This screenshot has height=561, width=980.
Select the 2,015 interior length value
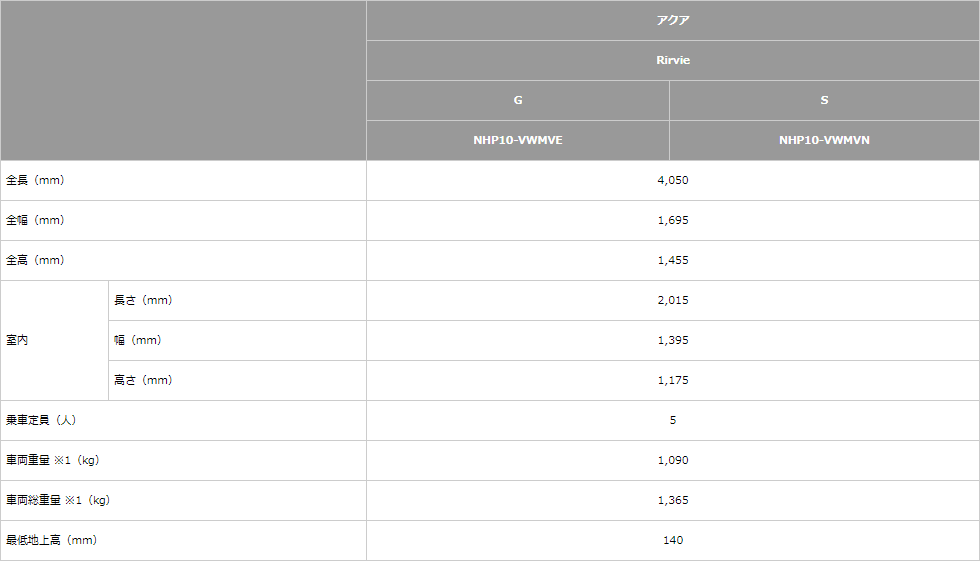672,300
